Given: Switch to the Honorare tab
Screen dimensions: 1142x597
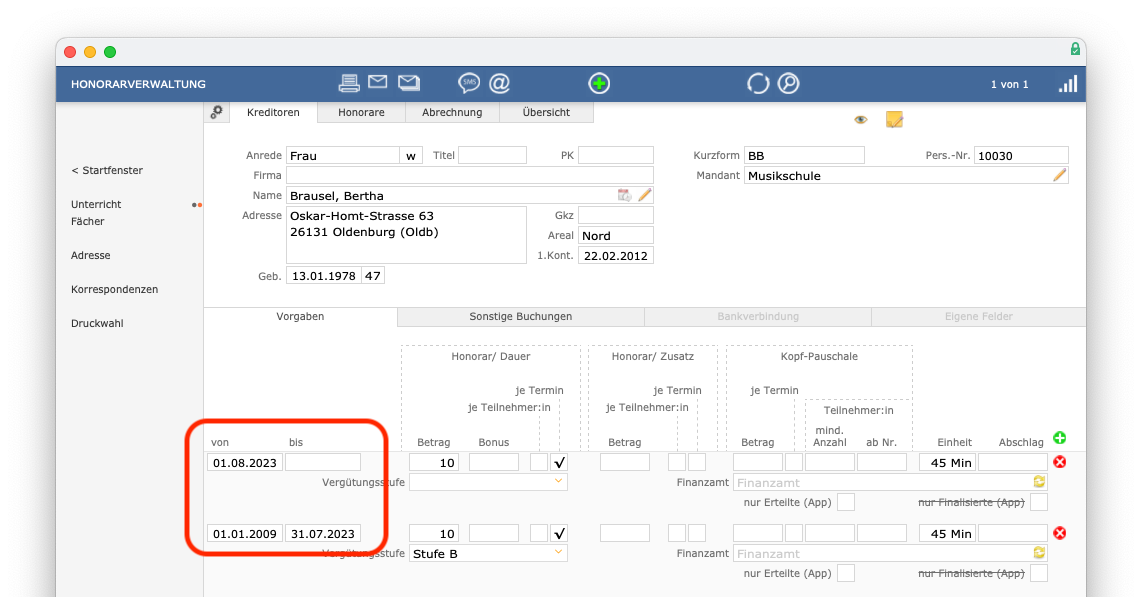Looking at the screenshot, I should coord(361,112).
